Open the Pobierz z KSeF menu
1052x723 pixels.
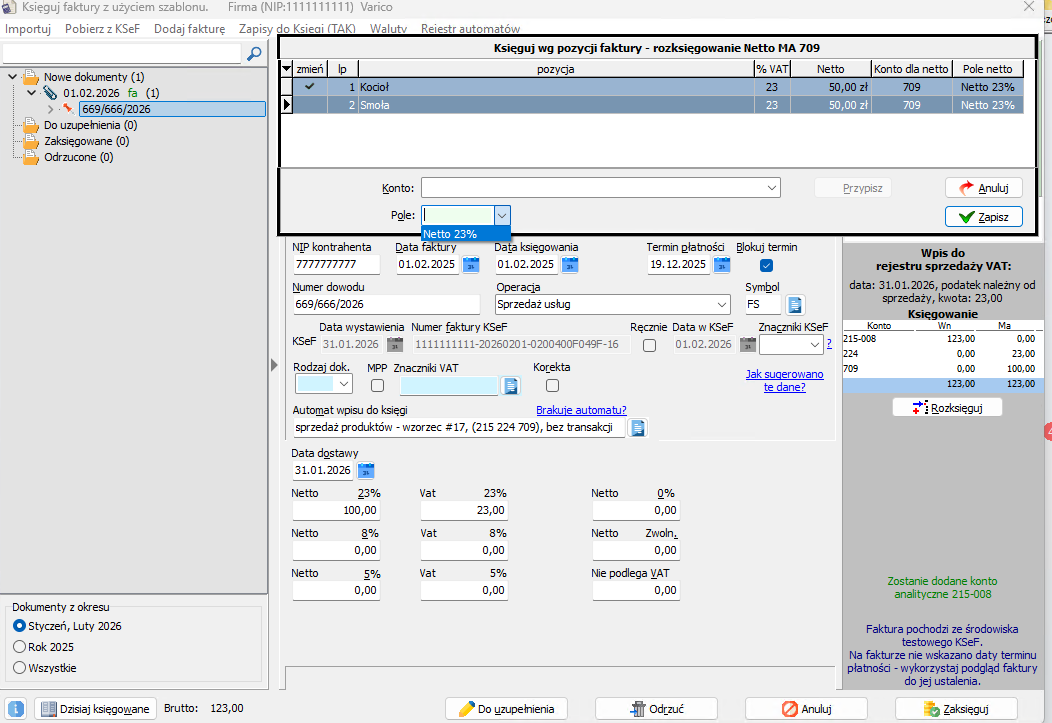[103, 29]
